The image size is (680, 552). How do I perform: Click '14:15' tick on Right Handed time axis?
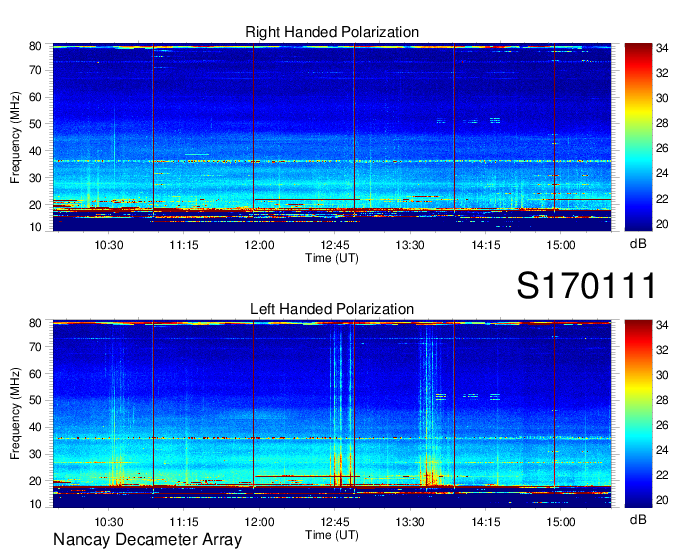tap(486, 245)
